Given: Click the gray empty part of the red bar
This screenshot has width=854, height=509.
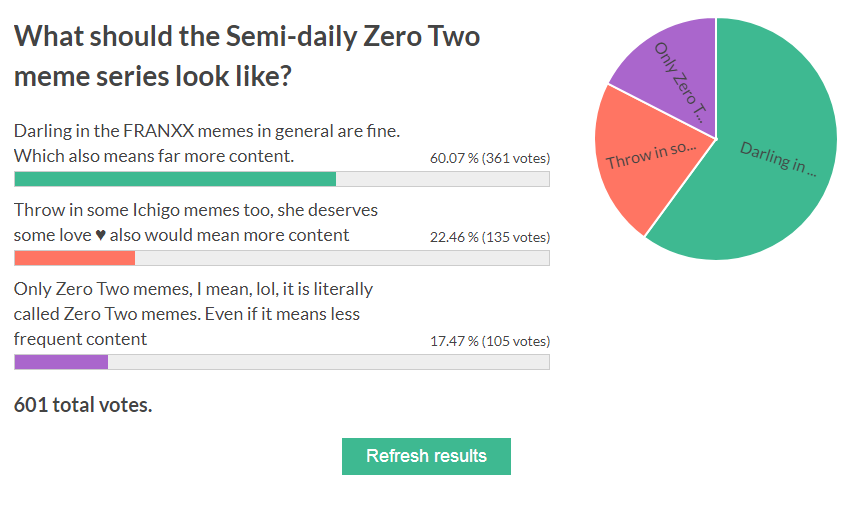Looking at the screenshot, I should coord(341,258).
